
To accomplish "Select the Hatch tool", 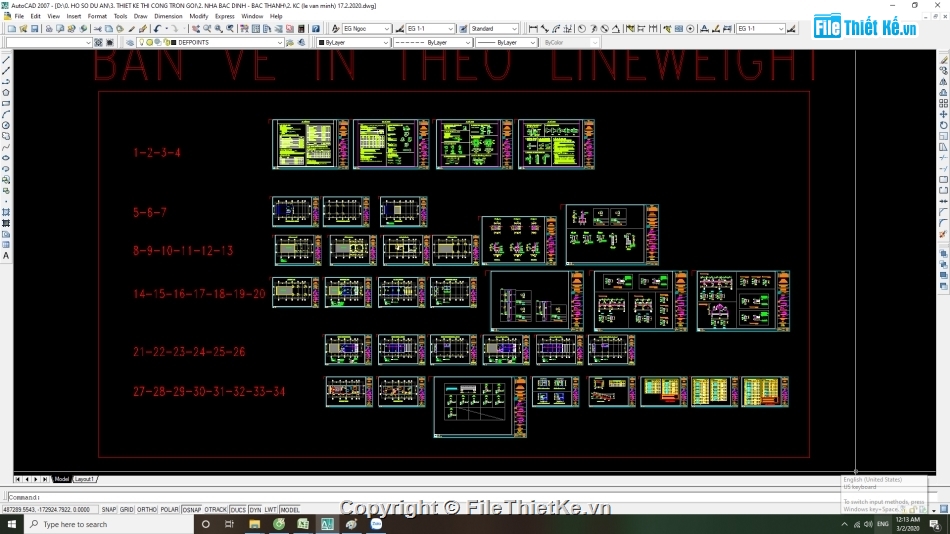I will click(6, 213).
